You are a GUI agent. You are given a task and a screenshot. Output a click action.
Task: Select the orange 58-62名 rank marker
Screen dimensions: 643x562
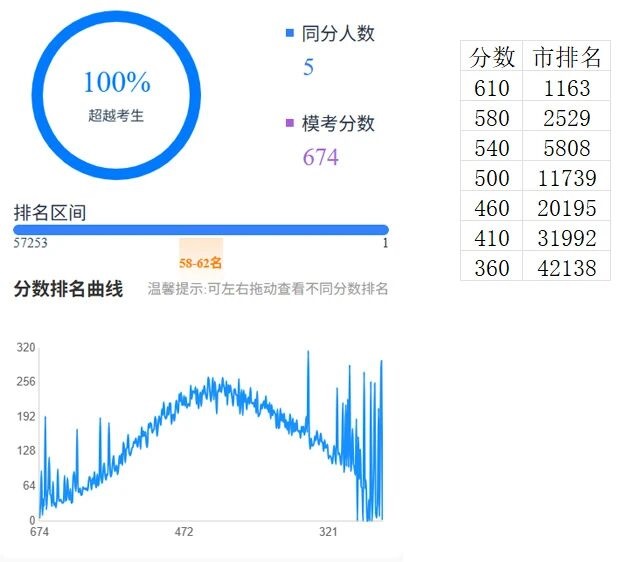click(x=201, y=263)
